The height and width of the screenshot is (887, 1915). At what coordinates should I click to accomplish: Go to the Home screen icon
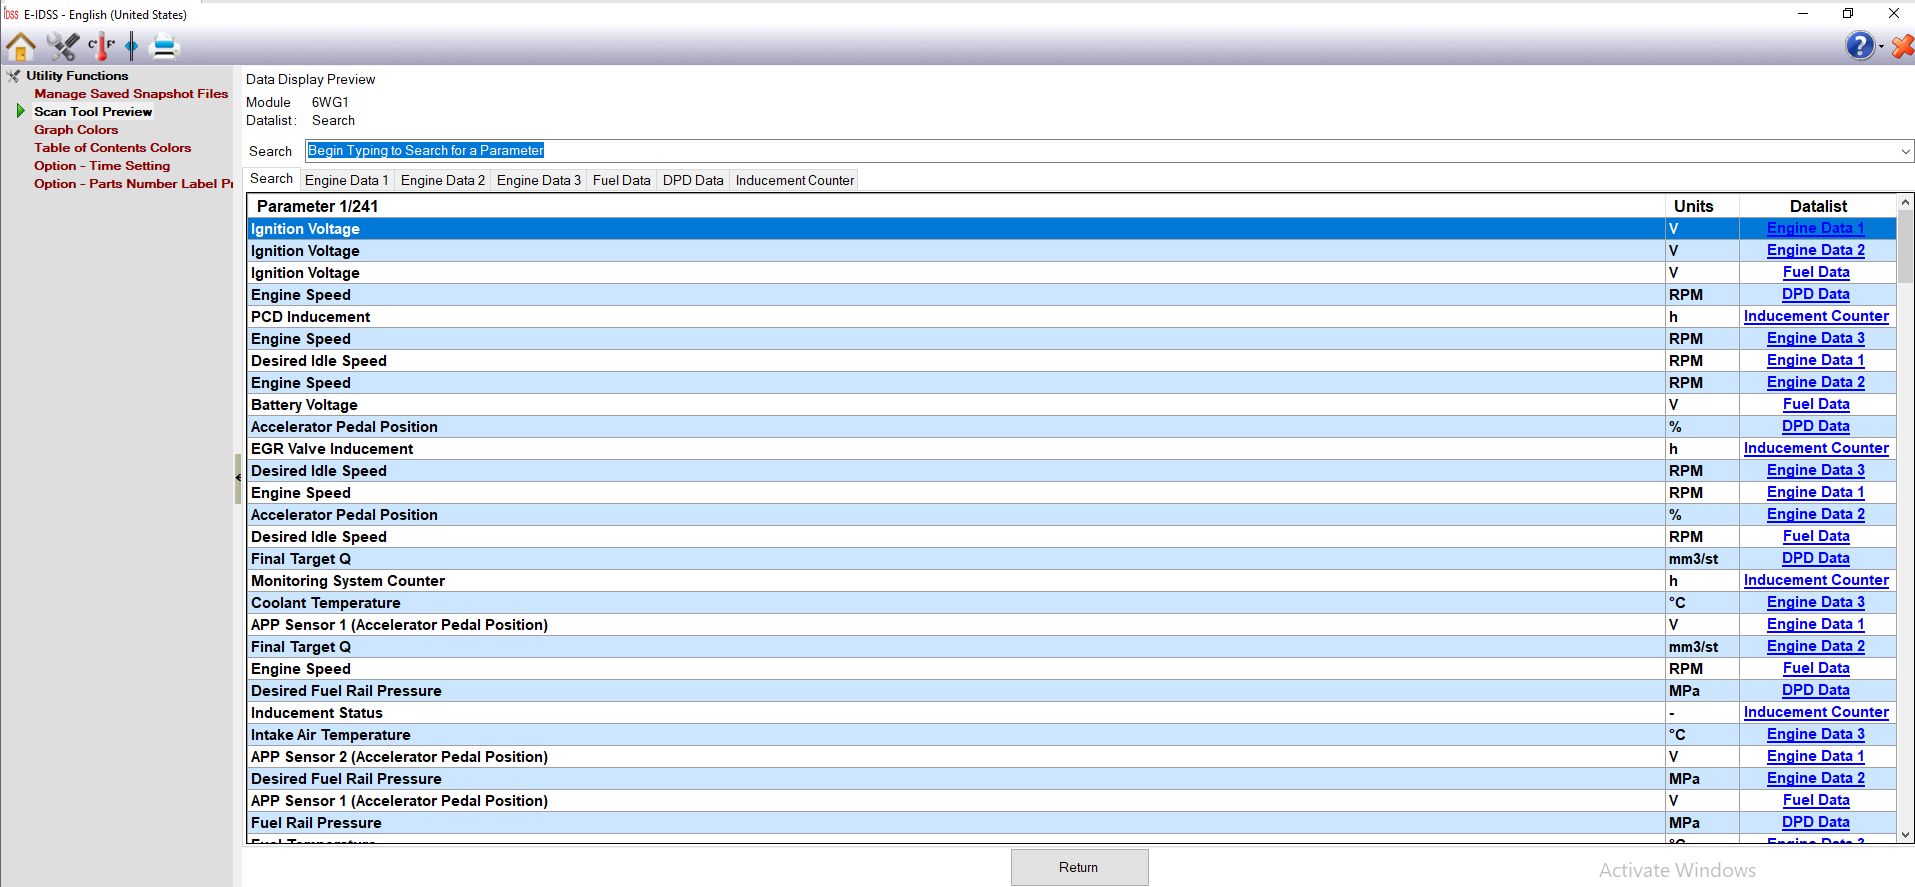(x=21, y=46)
